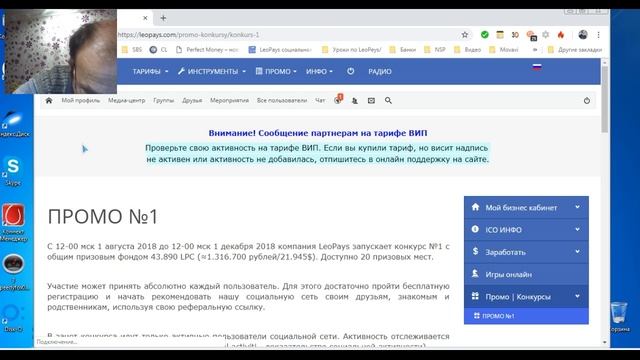
Task: Click the webcam overlay thumbnail
Action: coord(60,51)
